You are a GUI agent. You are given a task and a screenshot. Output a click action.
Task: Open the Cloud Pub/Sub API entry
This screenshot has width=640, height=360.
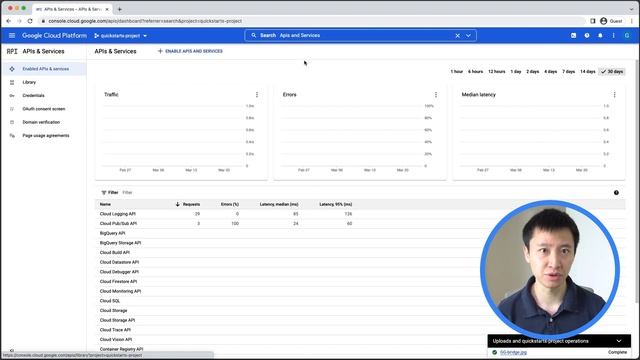pyautogui.click(x=118, y=224)
